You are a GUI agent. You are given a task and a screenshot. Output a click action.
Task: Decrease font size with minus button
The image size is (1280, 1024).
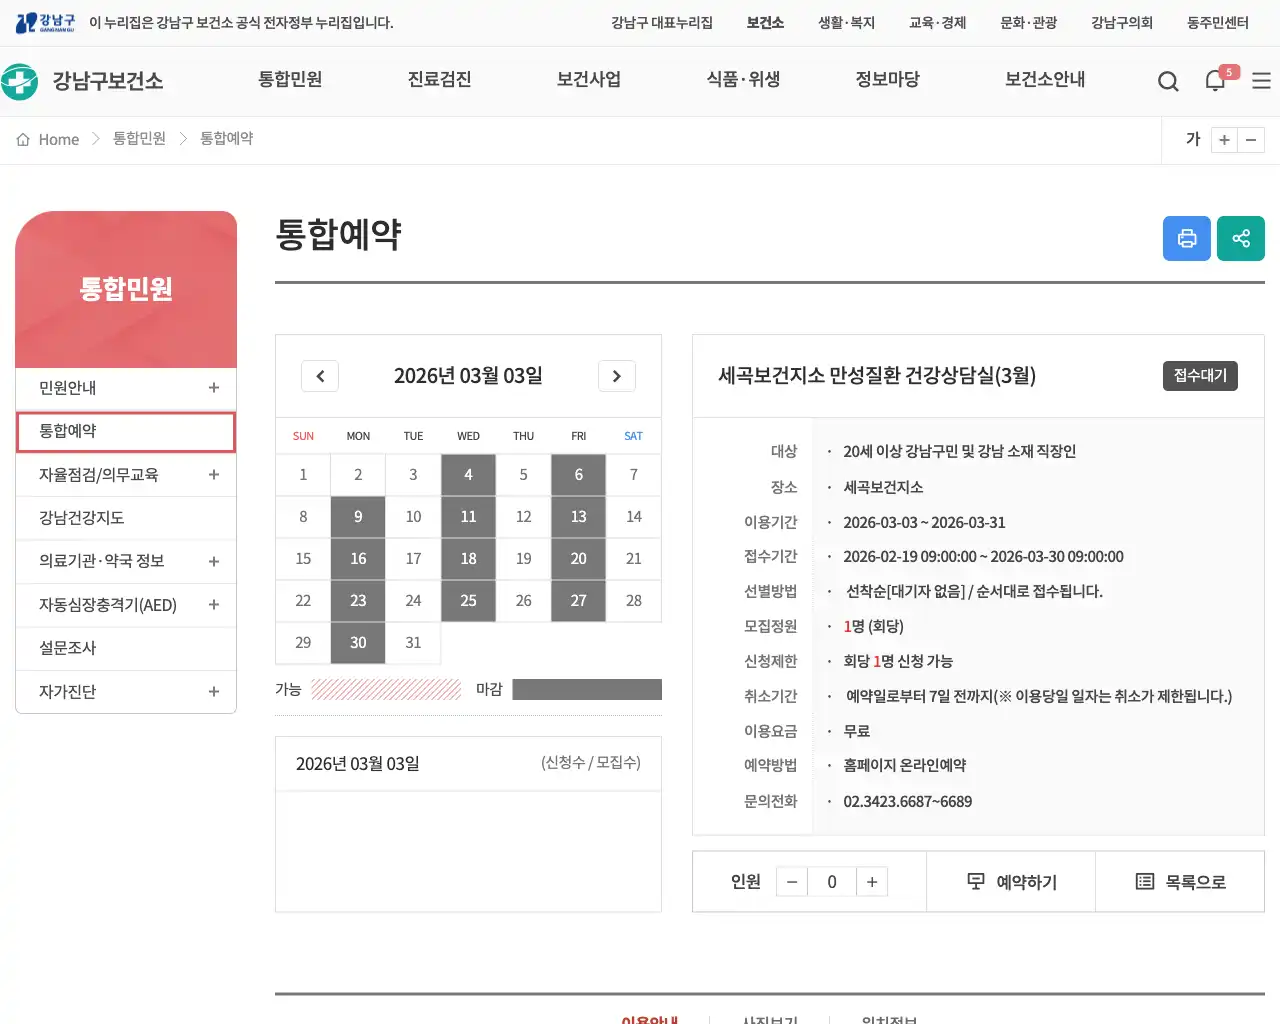[1251, 140]
